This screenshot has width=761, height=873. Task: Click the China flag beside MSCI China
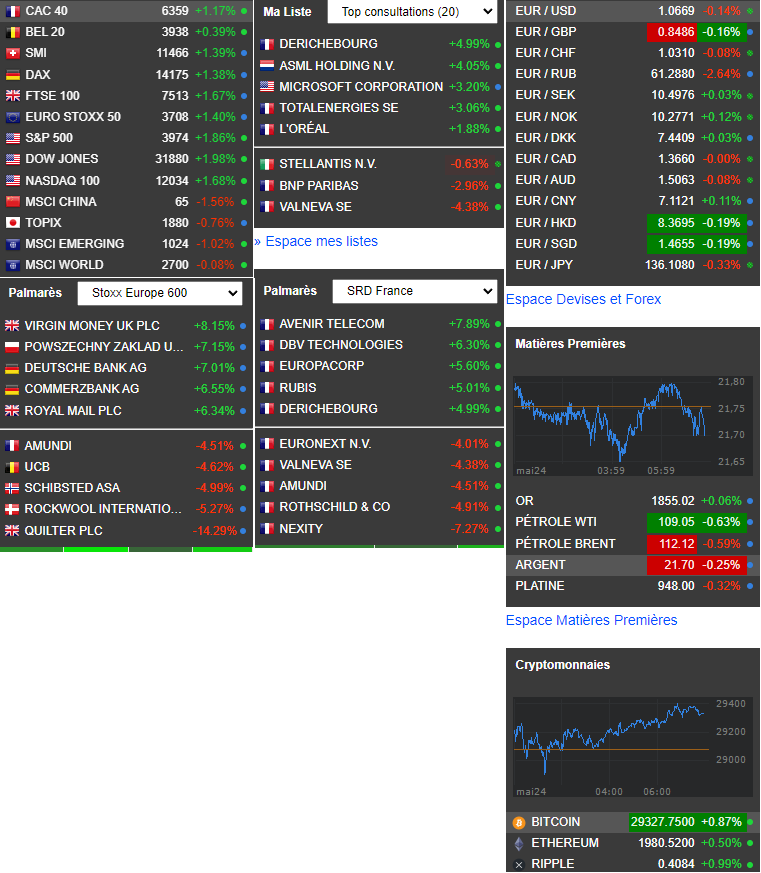pos(13,202)
